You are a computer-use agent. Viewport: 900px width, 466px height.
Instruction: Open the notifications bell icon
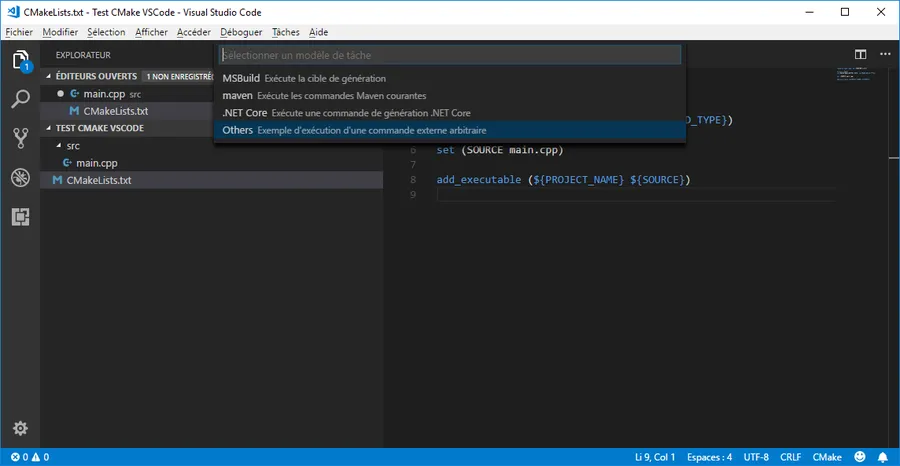883,457
